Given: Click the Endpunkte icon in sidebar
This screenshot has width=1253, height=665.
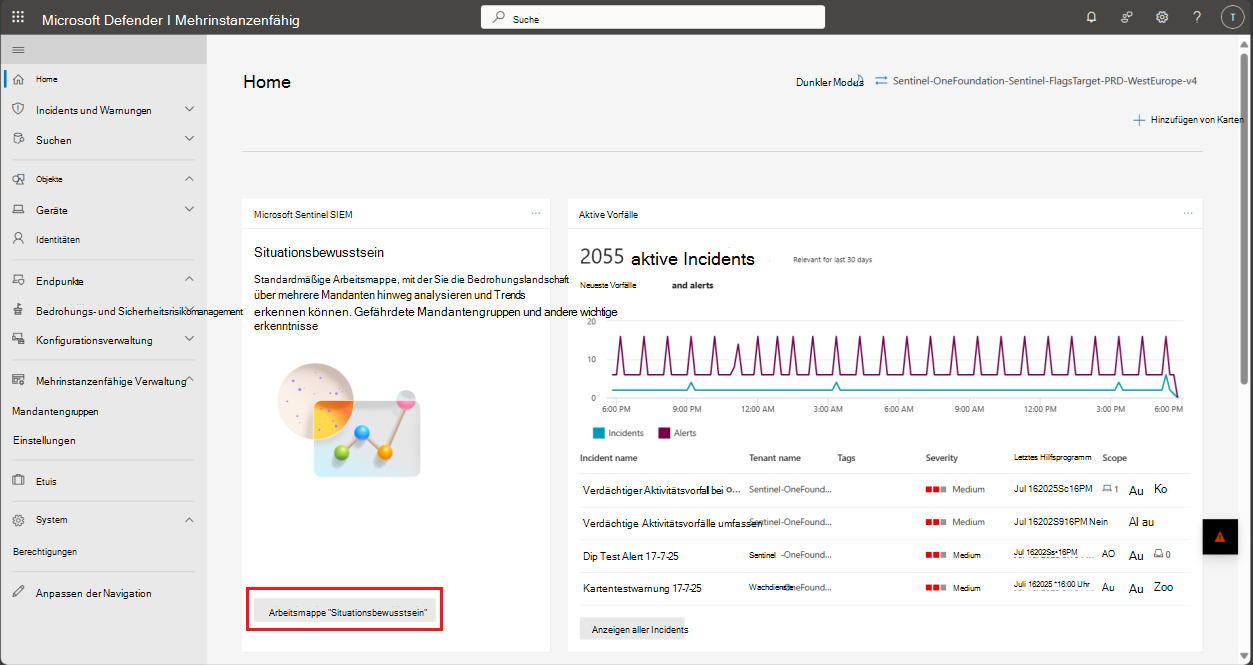Looking at the screenshot, I should click(18, 281).
